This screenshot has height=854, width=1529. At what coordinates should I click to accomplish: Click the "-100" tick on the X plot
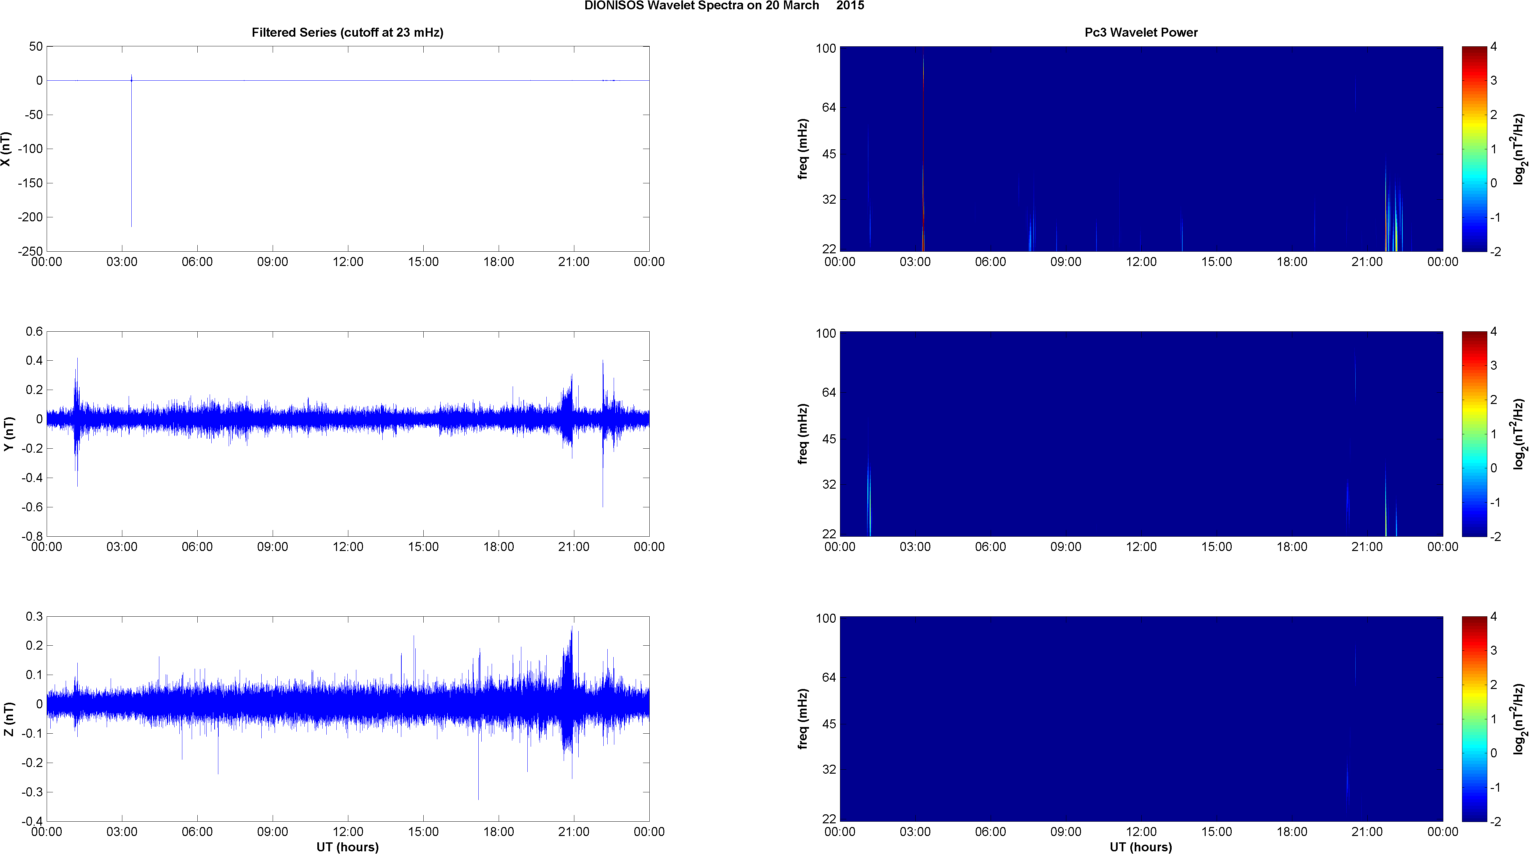[x=30, y=149]
